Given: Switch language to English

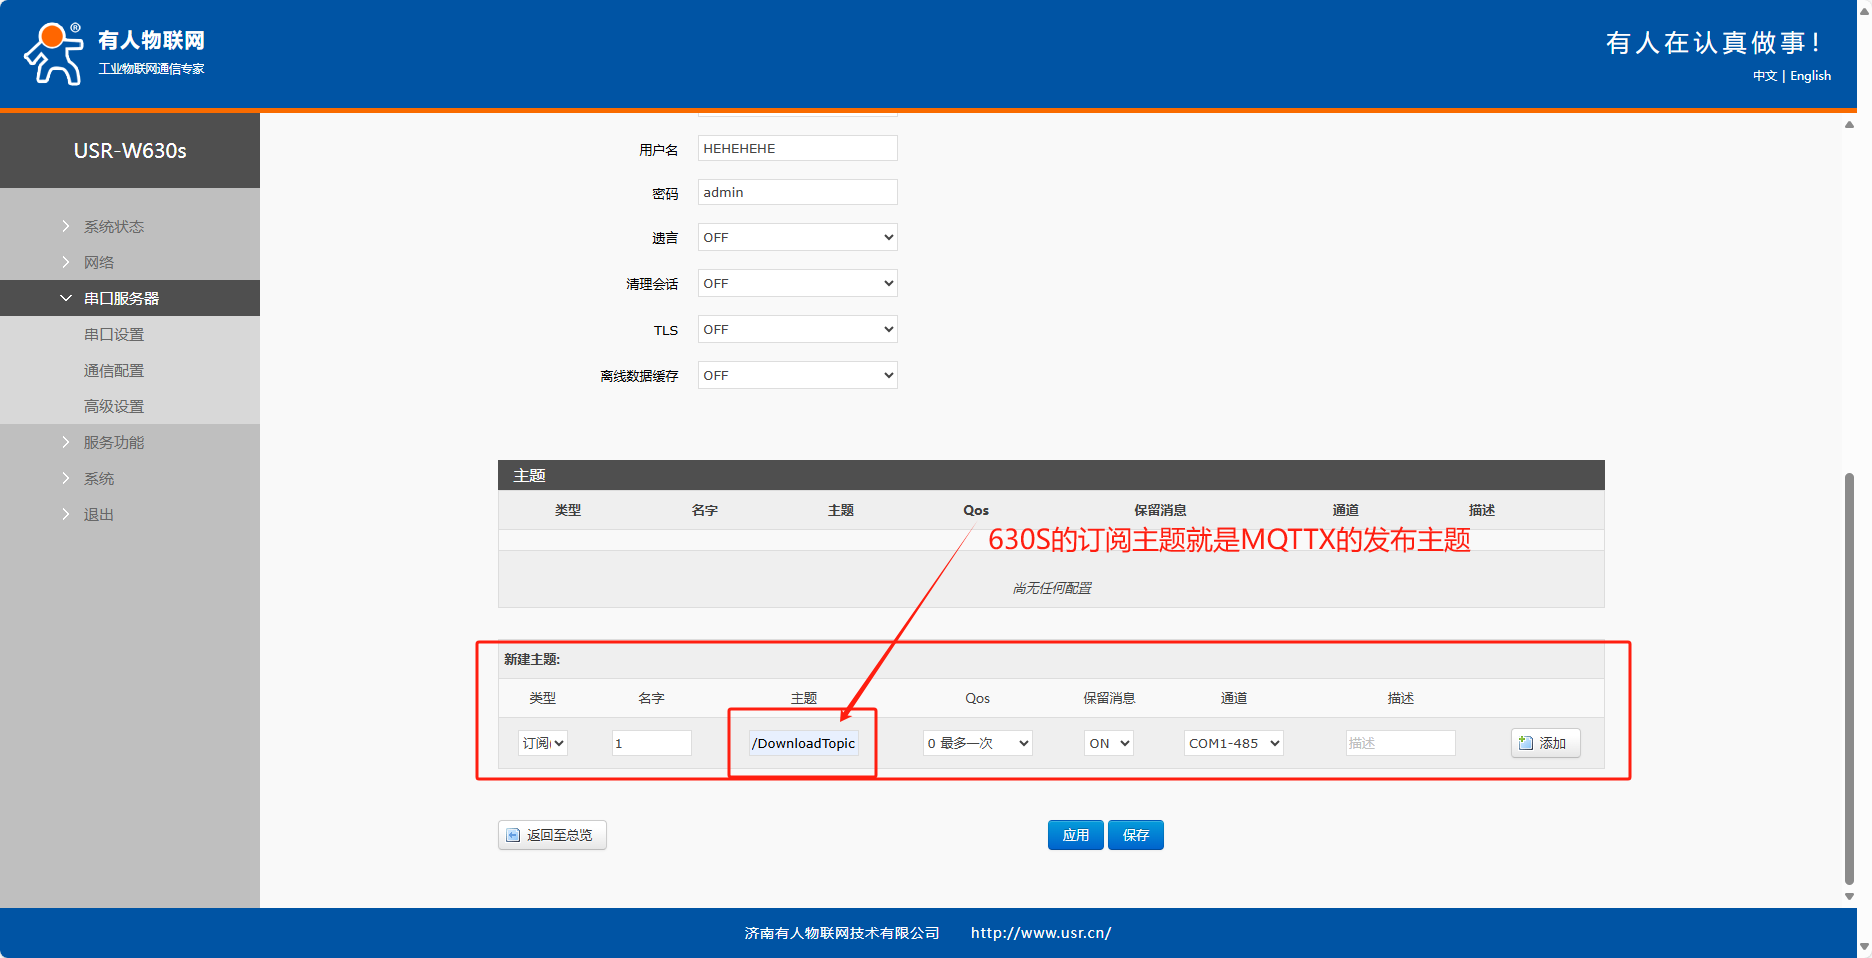Looking at the screenshot, I should tap(1810, 76).
